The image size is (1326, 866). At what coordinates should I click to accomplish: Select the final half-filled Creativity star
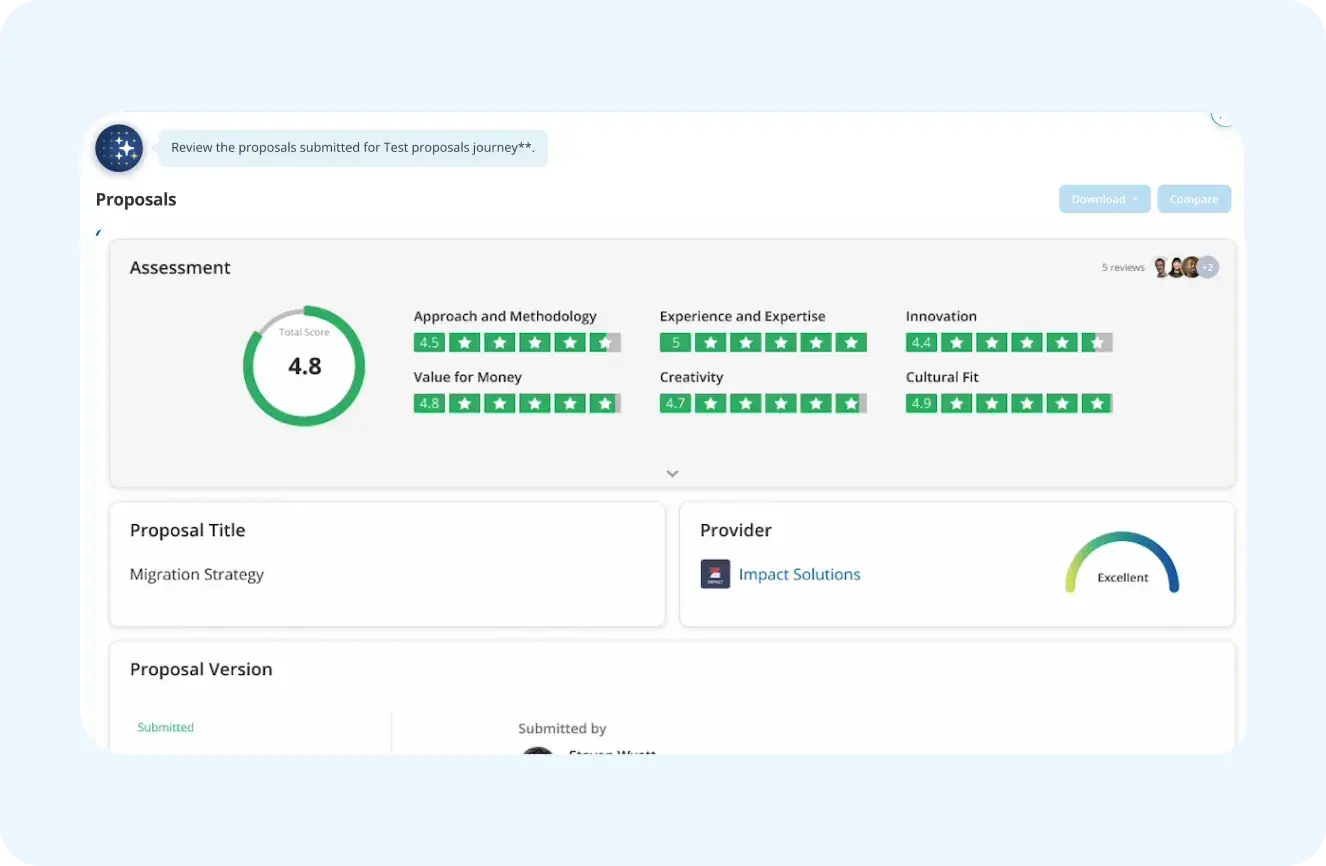tap(851, 403)
